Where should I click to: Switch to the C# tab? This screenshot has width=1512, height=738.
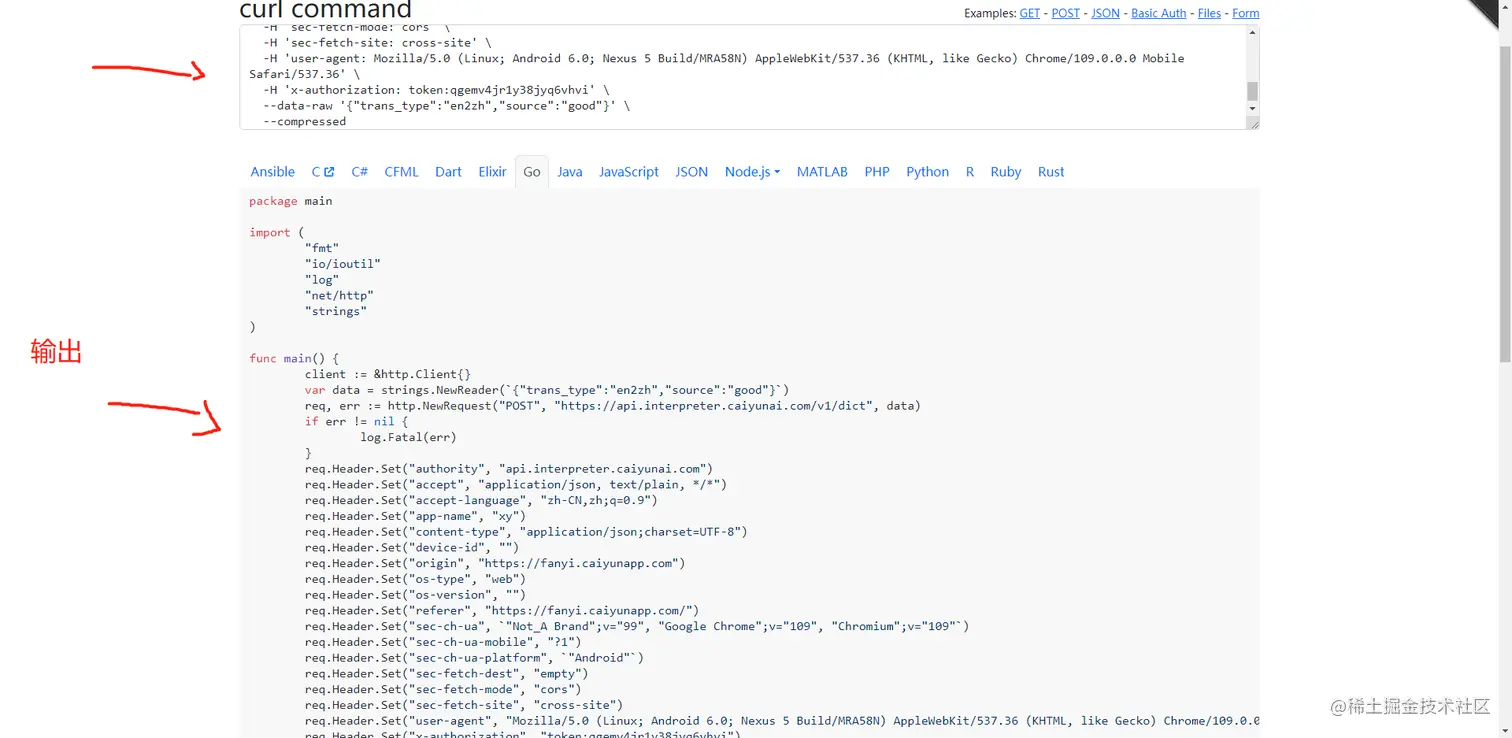(x=359, y=172)
